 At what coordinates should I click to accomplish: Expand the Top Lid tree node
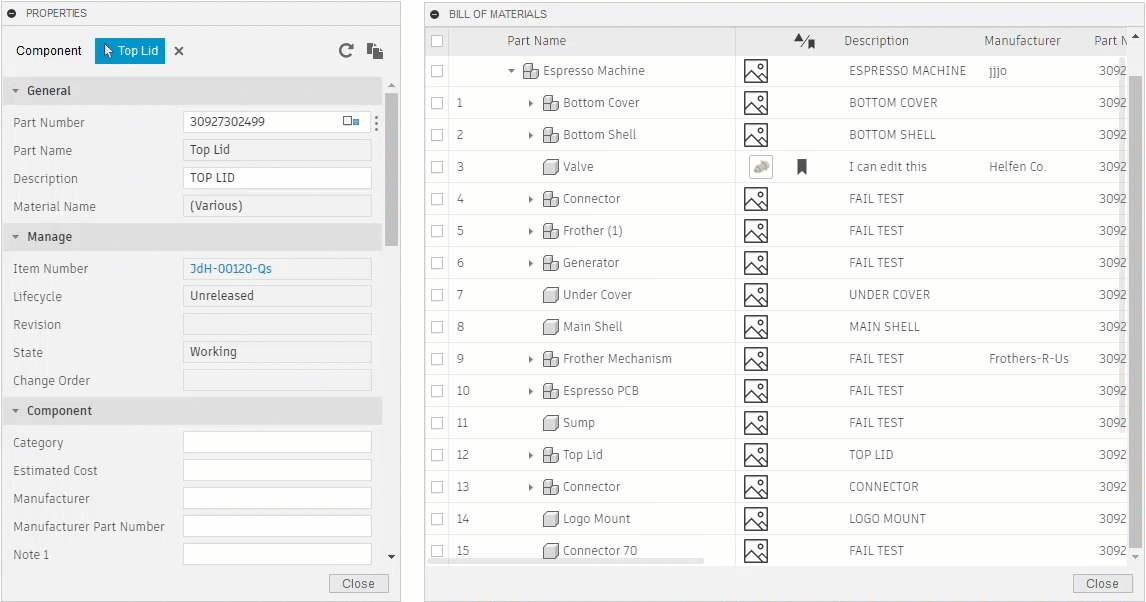click(531, 455)
